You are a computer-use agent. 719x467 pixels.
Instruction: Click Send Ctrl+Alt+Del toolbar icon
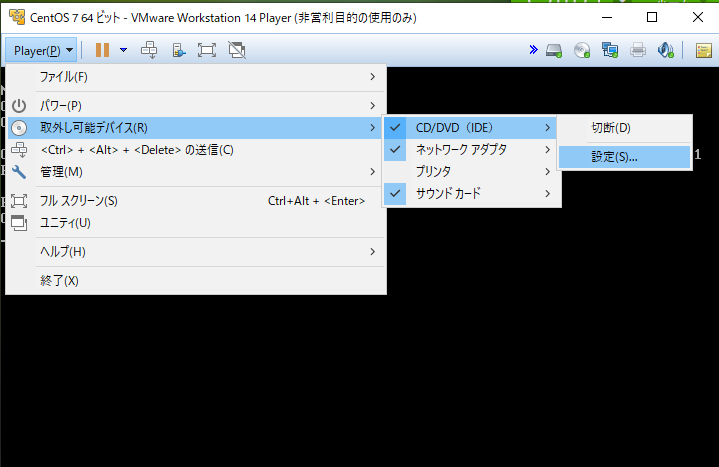pos(149,50)
